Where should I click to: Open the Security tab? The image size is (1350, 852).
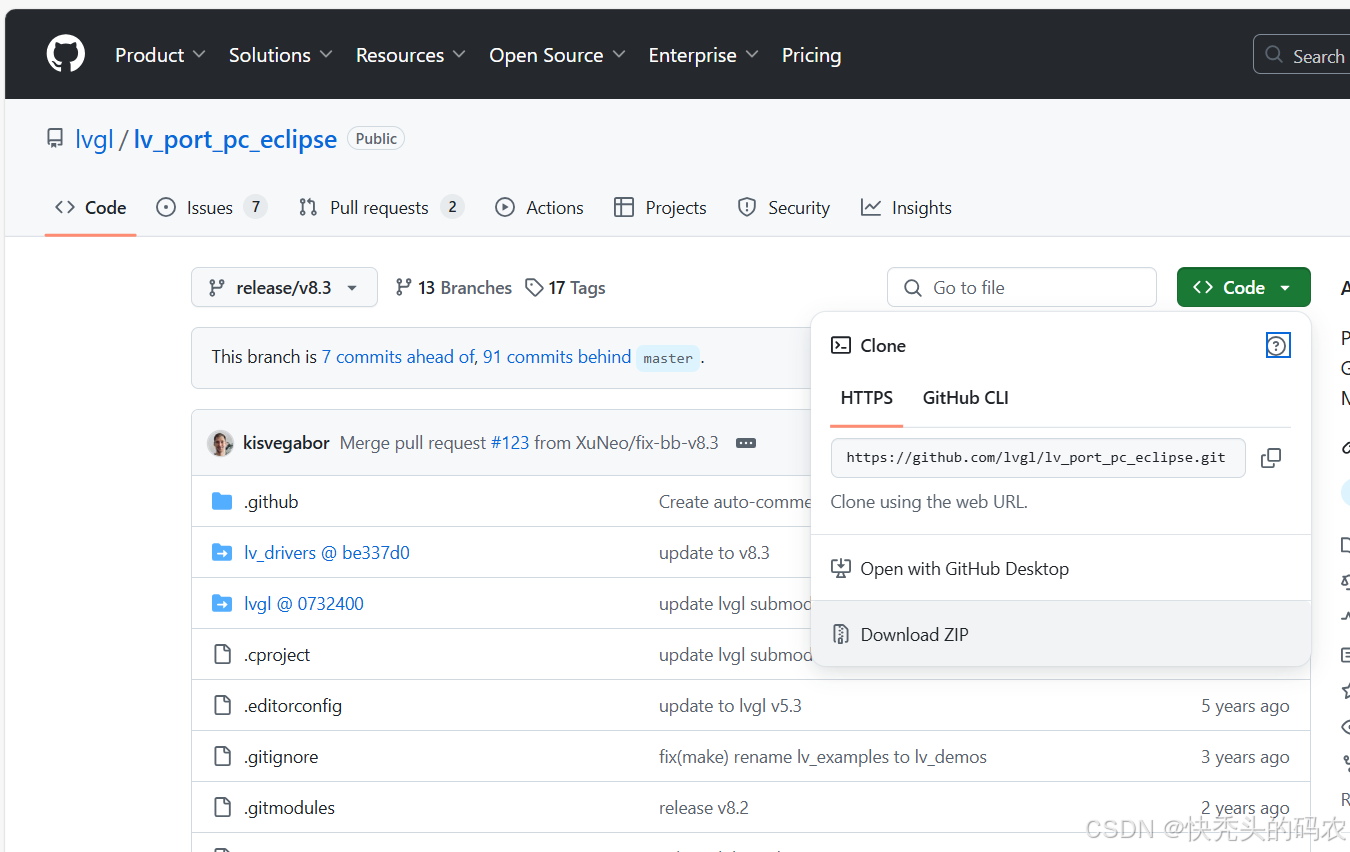point(784,207)
